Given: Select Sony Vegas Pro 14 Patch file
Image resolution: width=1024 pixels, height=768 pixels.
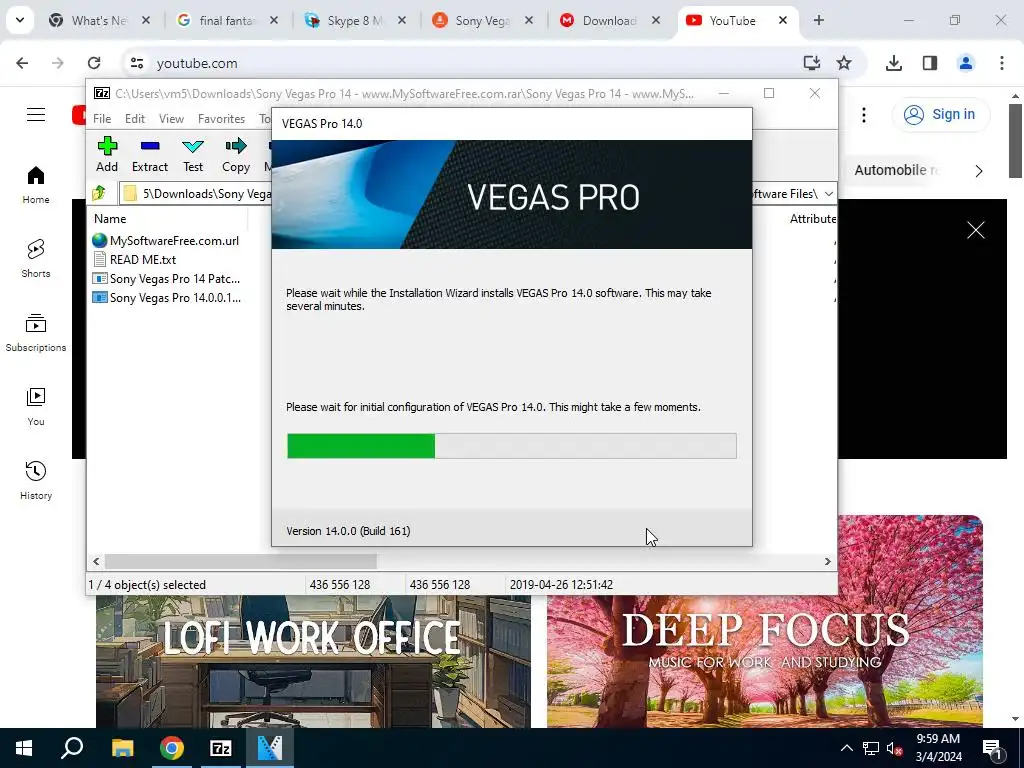Looking at the screenshot, I should (x=167, y=279).
